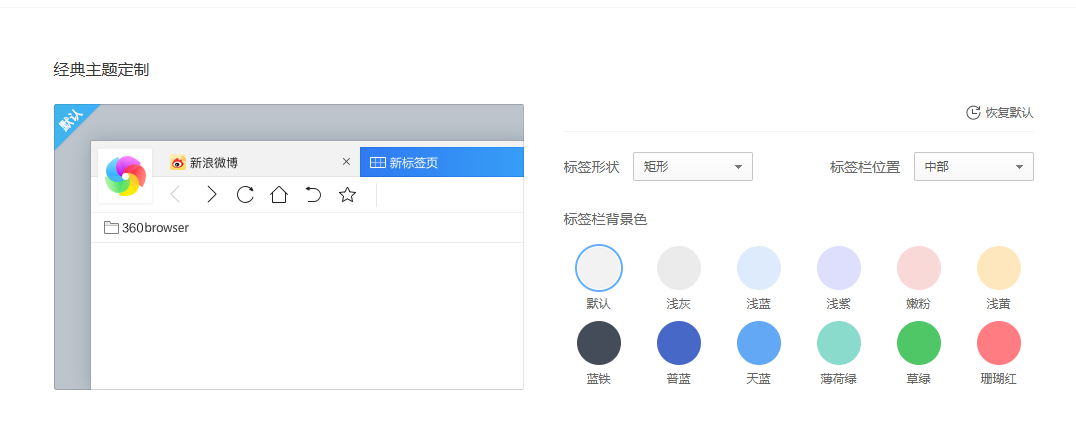Click the grid icon on 新标签页 tab

pyautogui.click(x=377, y=163)
